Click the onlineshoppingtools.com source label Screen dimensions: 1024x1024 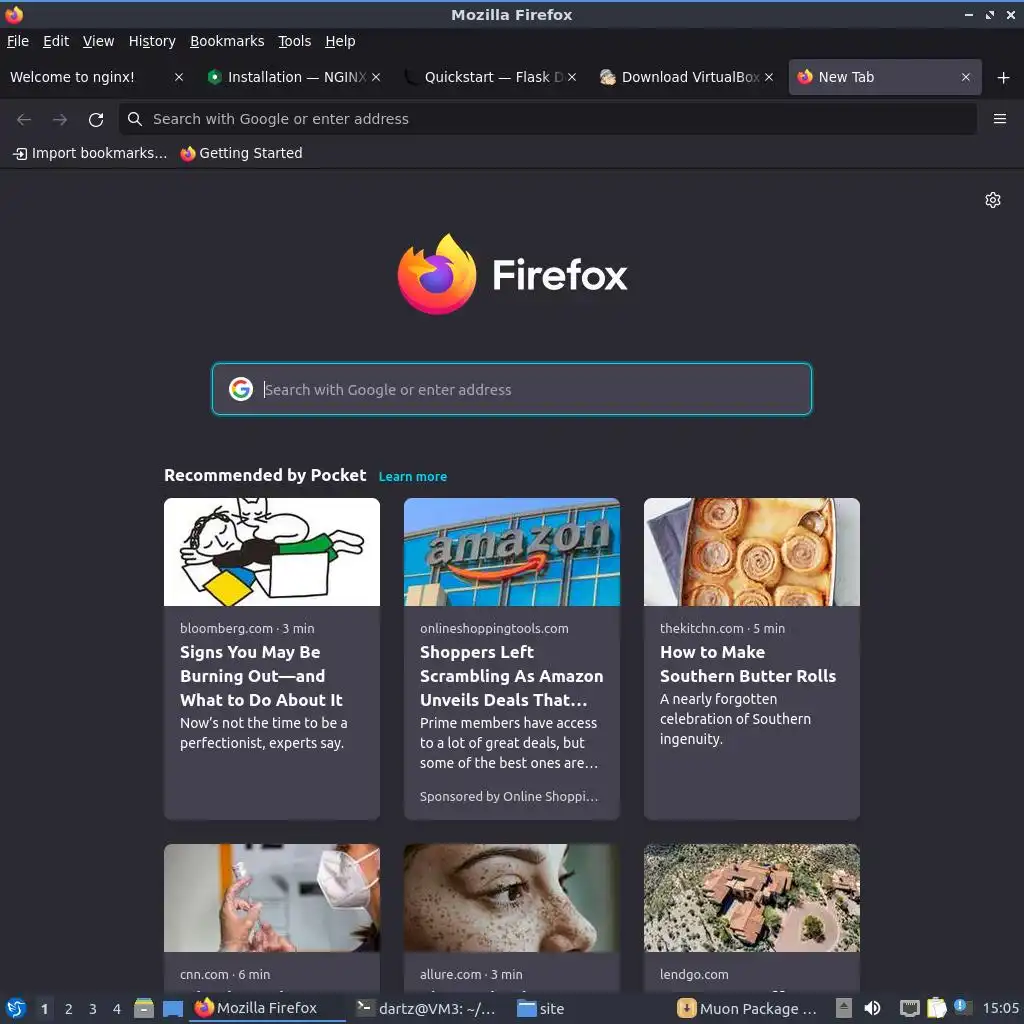[494, 628]
